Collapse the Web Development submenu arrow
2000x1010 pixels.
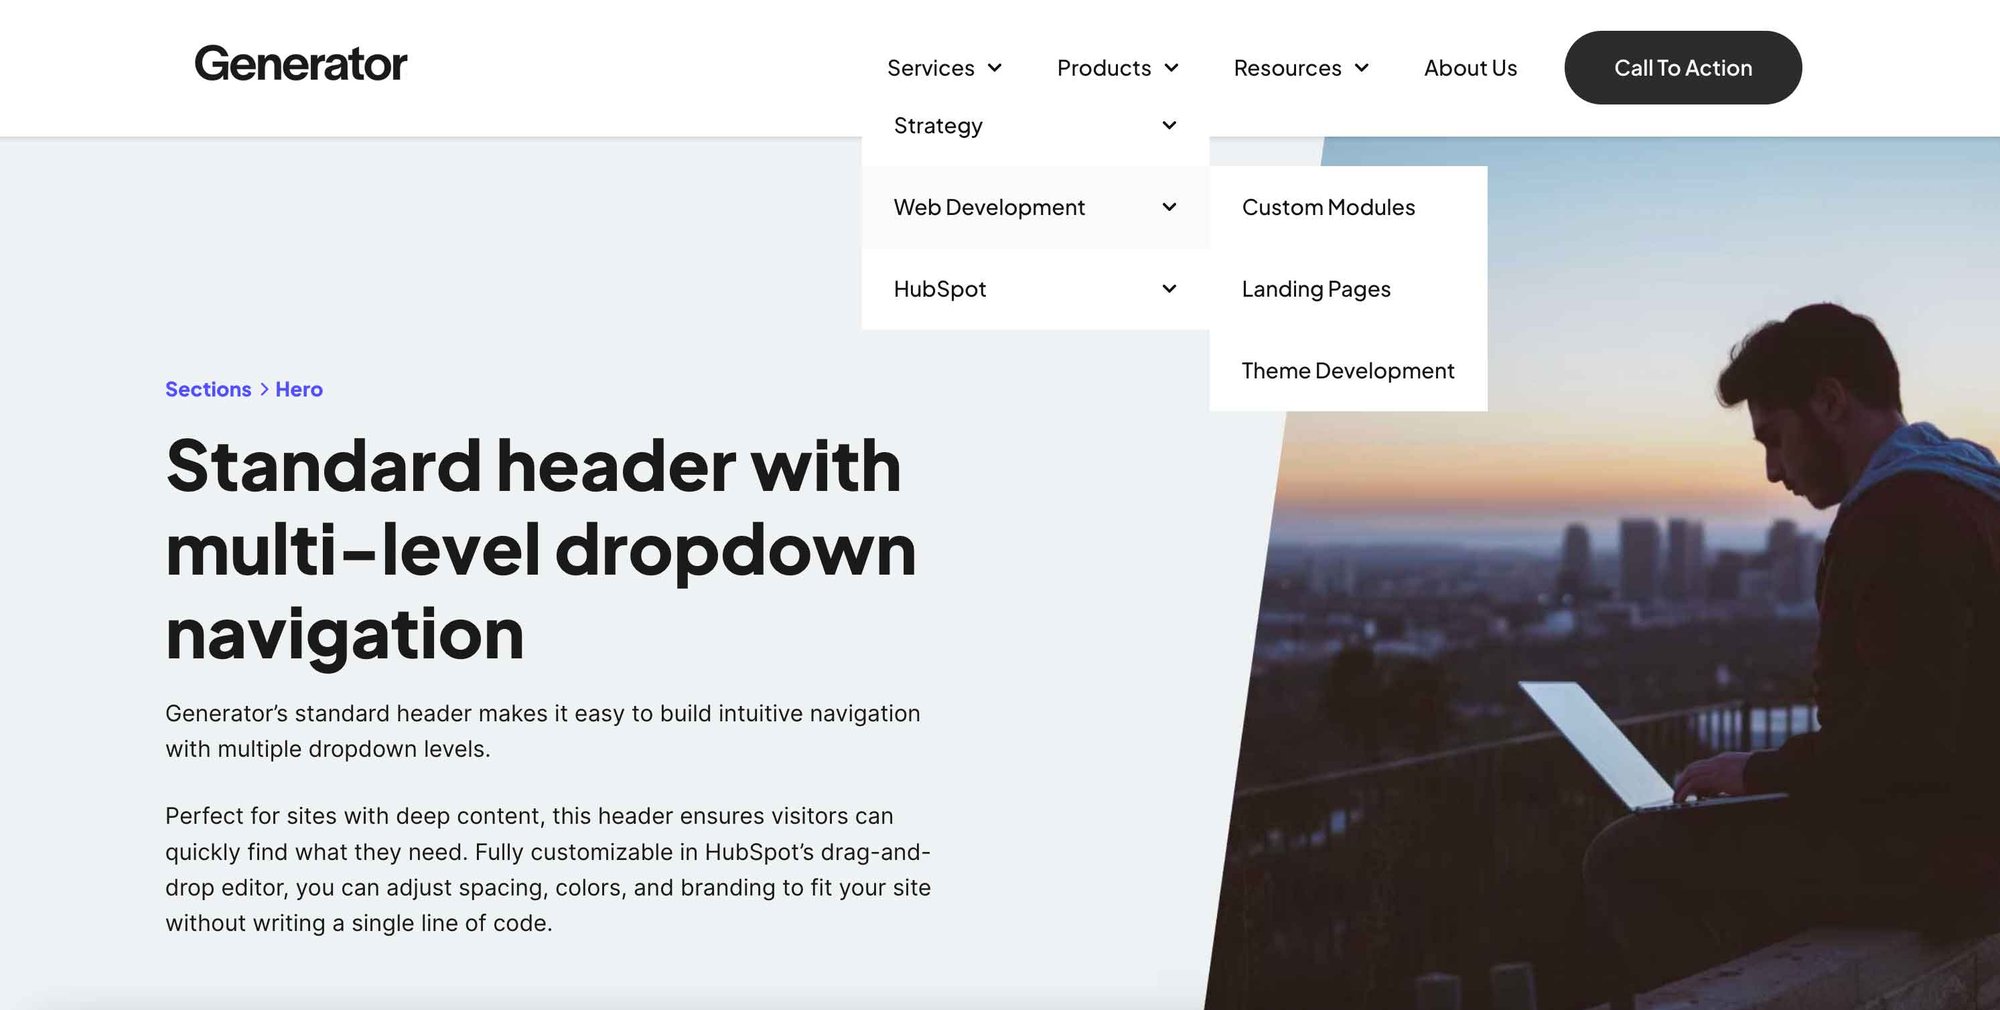pos(1169,207)
